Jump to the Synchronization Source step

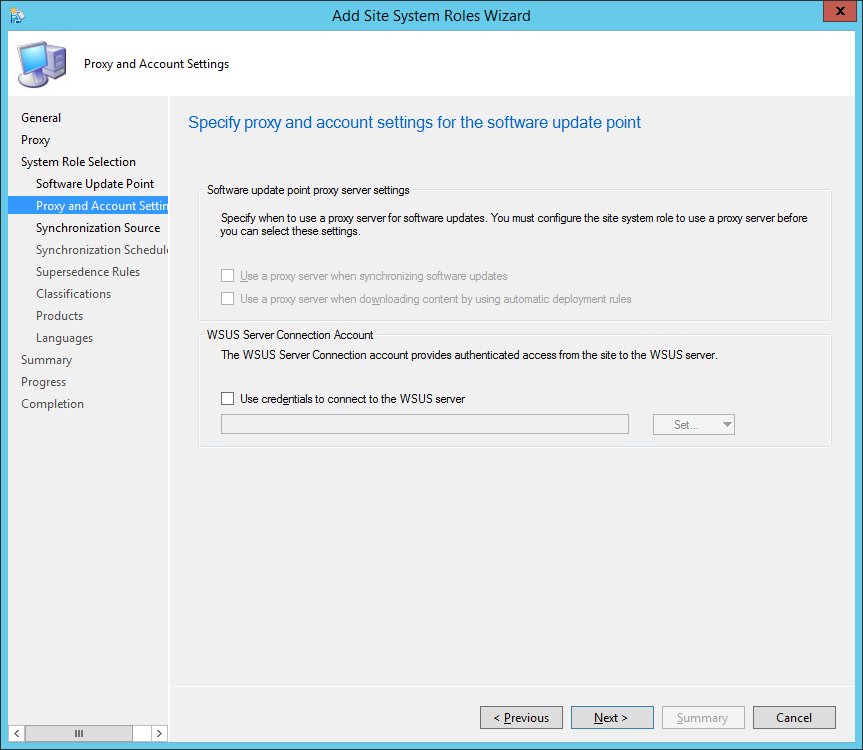click(98, 228)
